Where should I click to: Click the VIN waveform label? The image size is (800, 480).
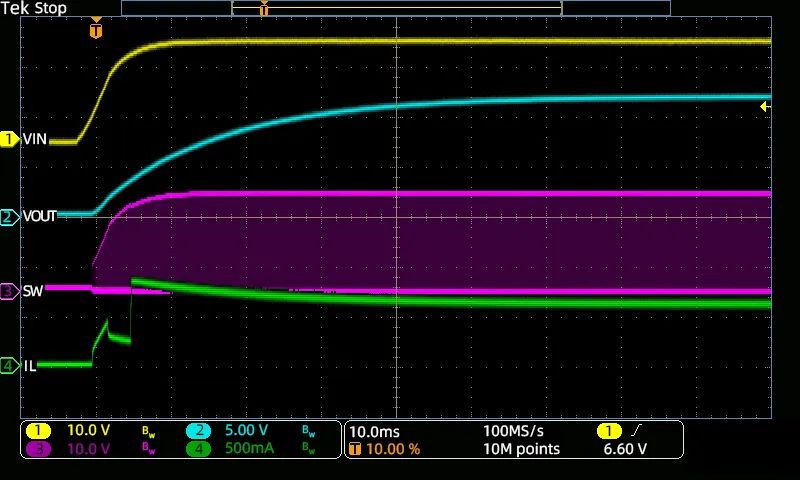click(x=35, y=139)
